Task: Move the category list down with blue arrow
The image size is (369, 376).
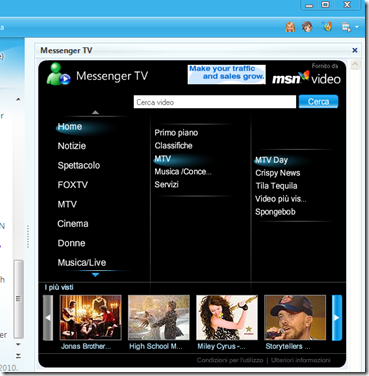Action: [95, 275]
